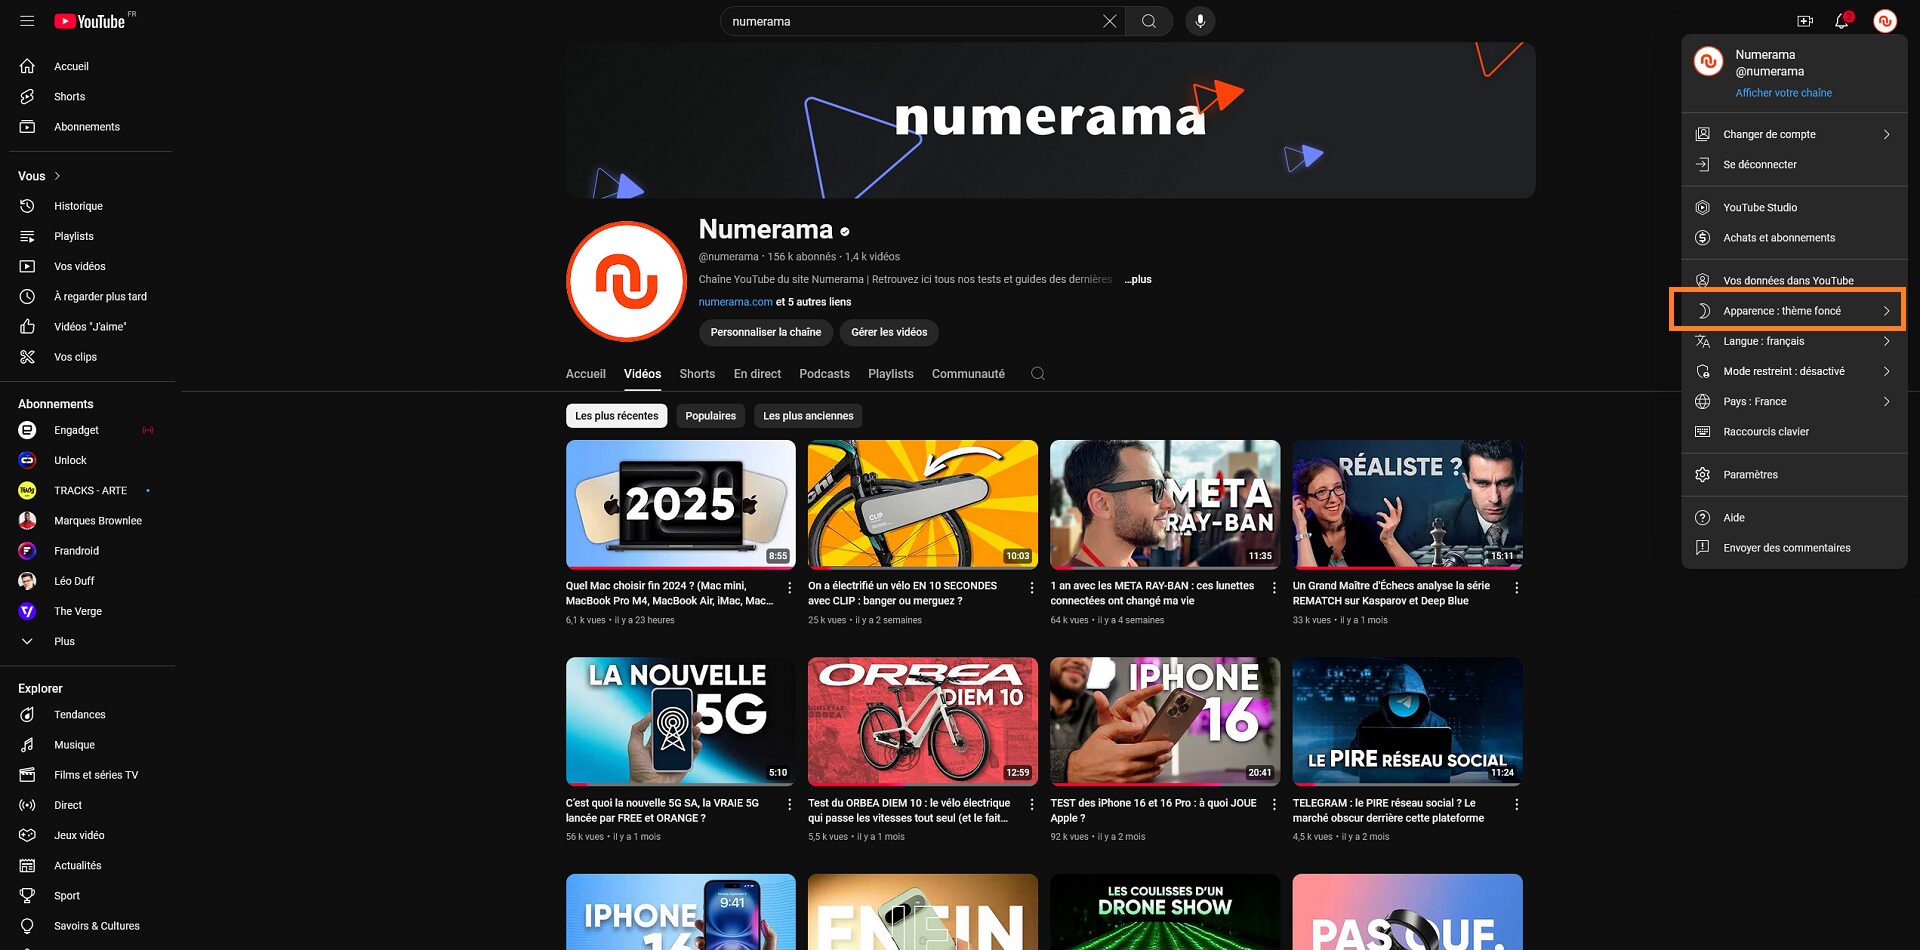Open options for the META RAY-BAN video
The height and width of the screenshot is (950, 1920).
pyautogui.click(x=1274, y=588)
